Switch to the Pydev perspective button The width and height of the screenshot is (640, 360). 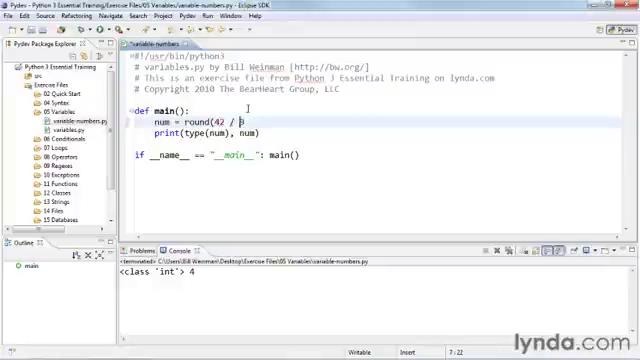(621, 30)
